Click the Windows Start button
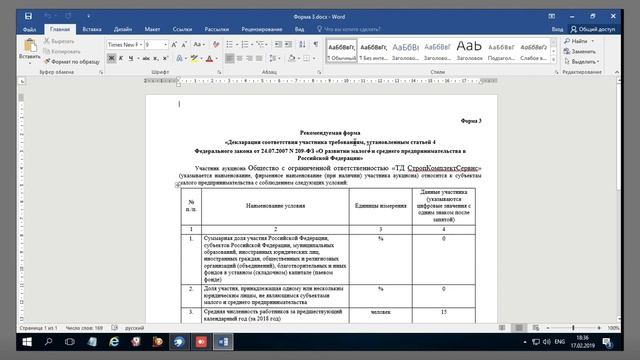The height and width of the screenshot is (360, 640). point(27,342)
